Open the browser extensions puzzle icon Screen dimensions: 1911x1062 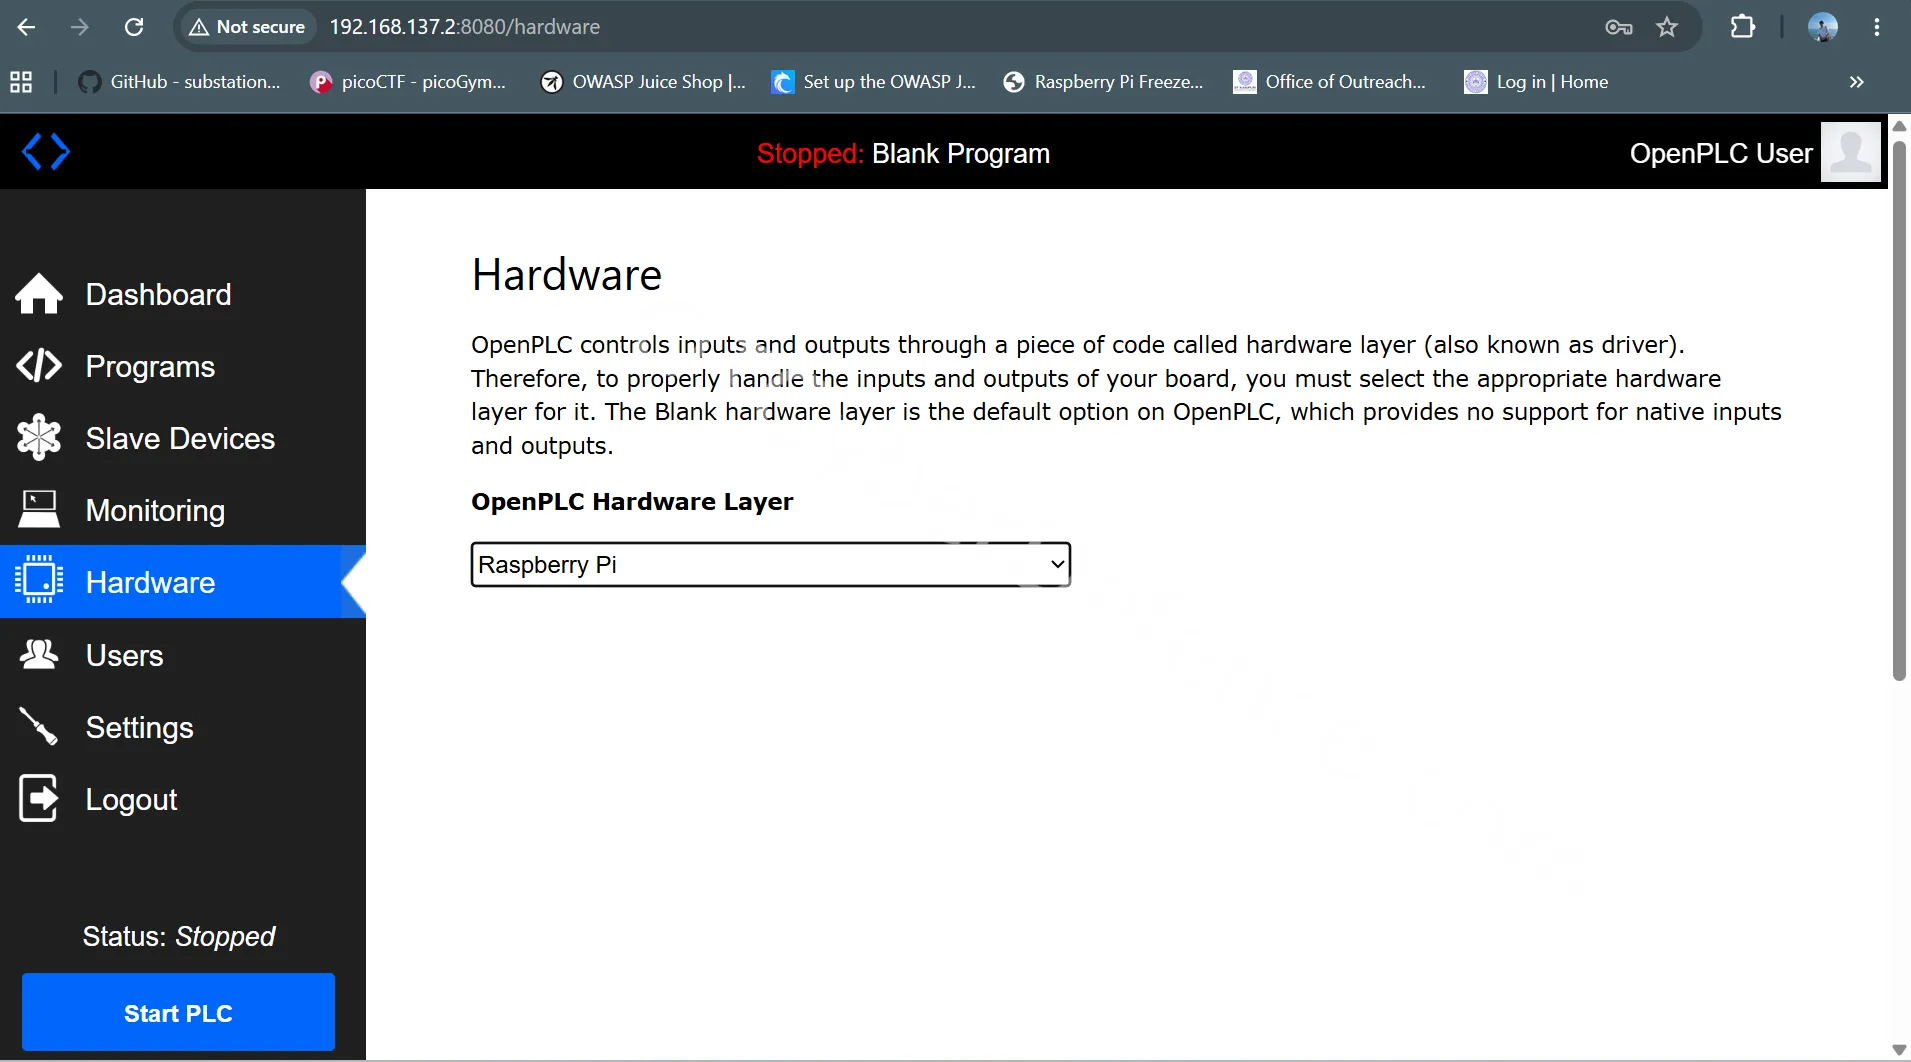point(1743,27)
